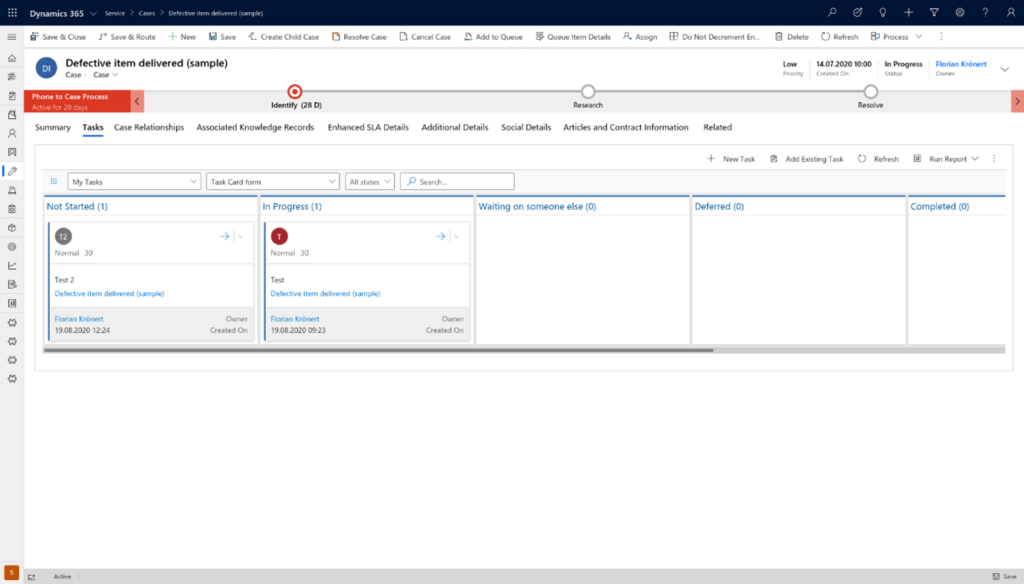The height and width of the screenshot is (584, 1024).
Task: Open the Search icon in the top bar
Action: tap(832, 12)
